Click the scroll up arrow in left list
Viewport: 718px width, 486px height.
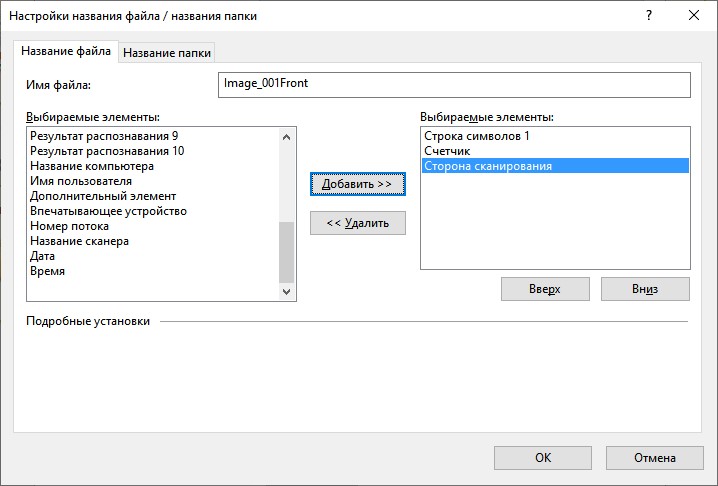click(x=287, y=137)
